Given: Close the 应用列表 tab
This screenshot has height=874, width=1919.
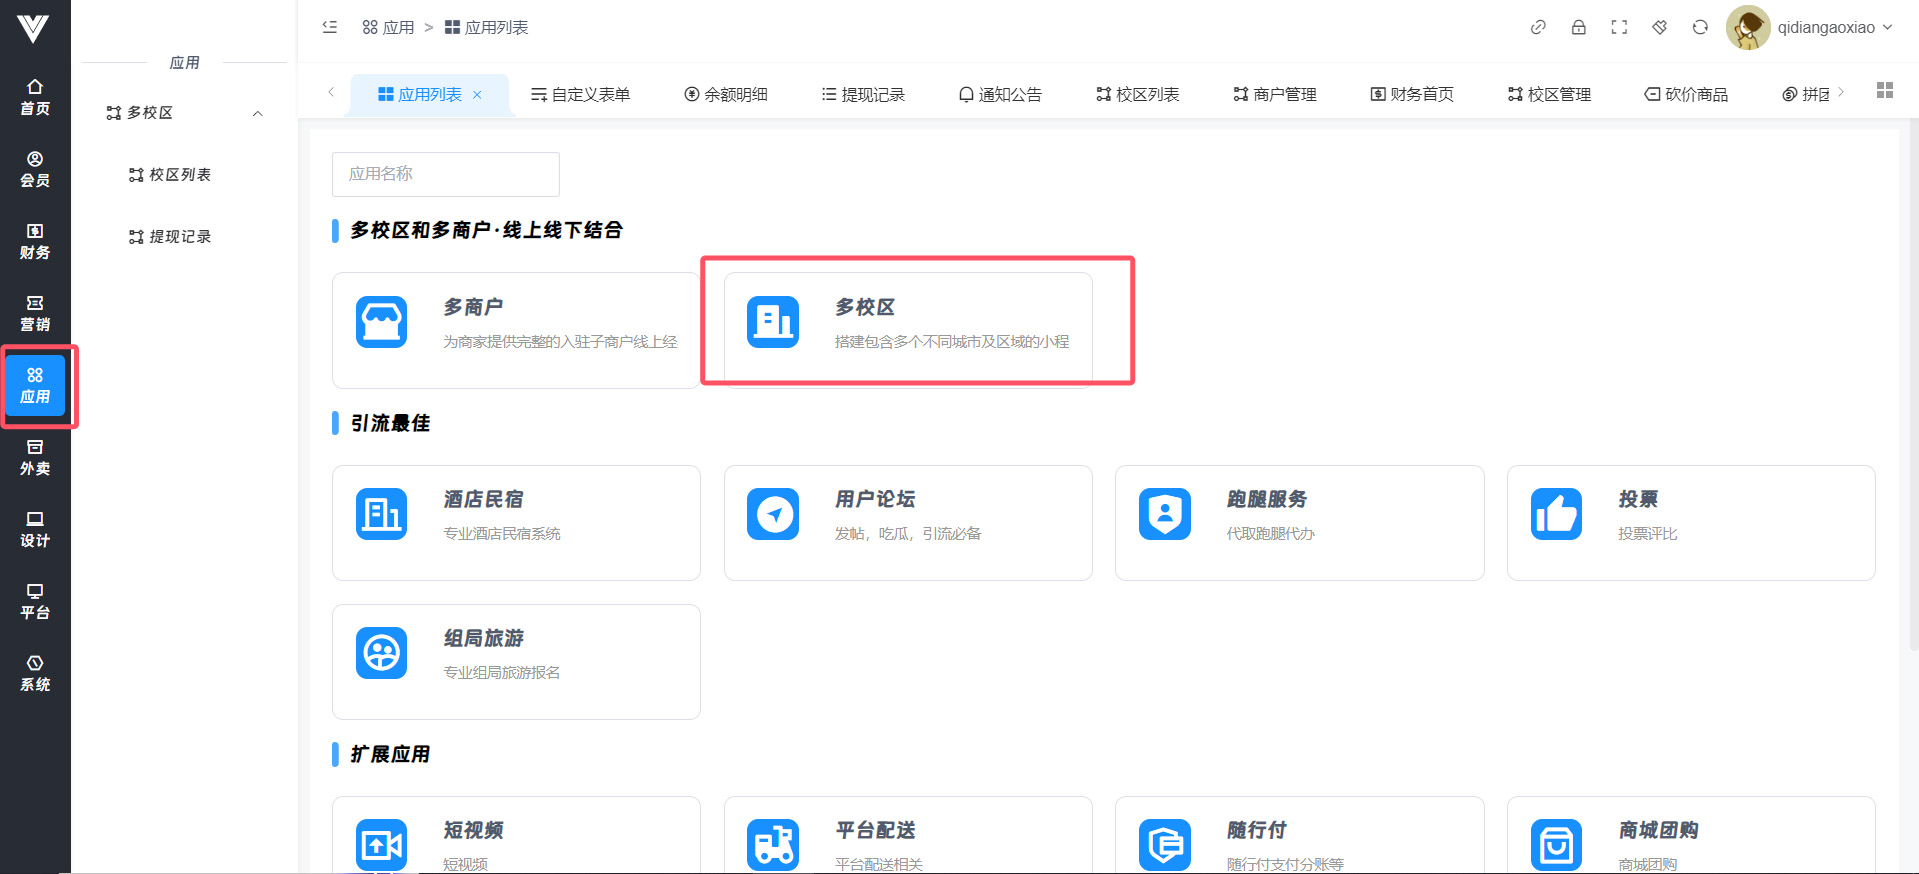Looking at the screenshot, I should [x=477, y=95].
